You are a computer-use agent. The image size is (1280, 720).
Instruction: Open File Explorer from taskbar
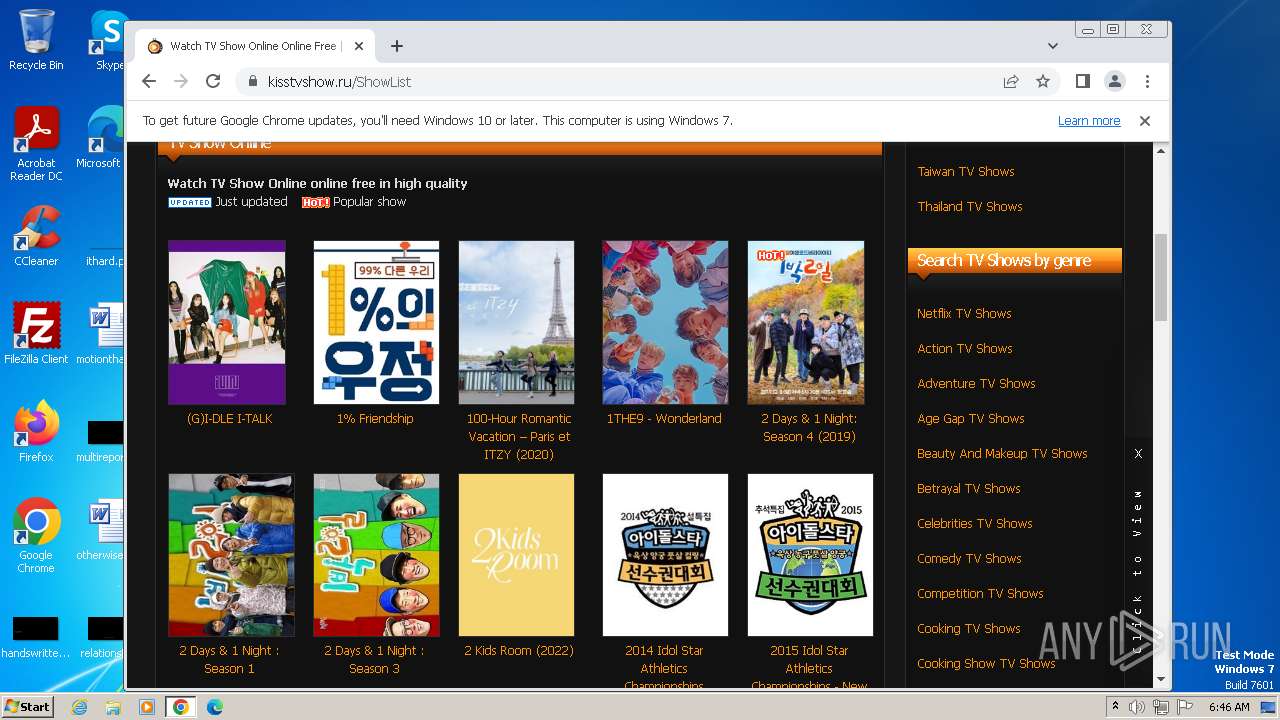coord(113,707)
